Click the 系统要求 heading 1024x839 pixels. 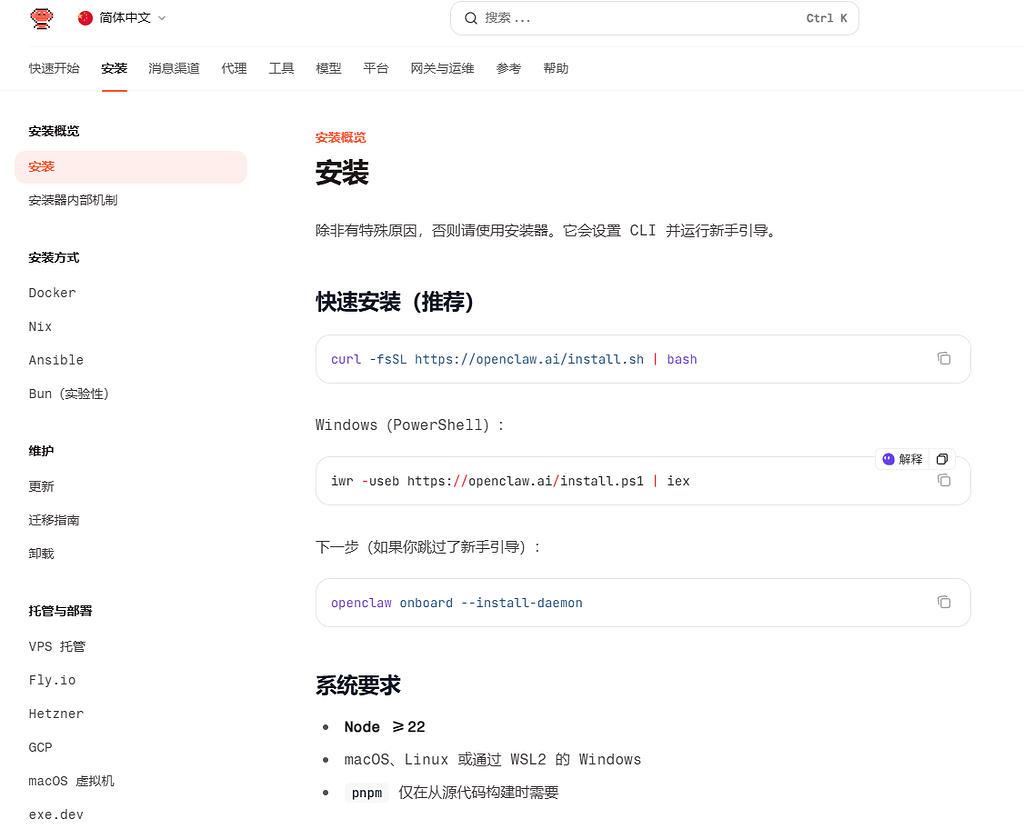coord(358,686)
